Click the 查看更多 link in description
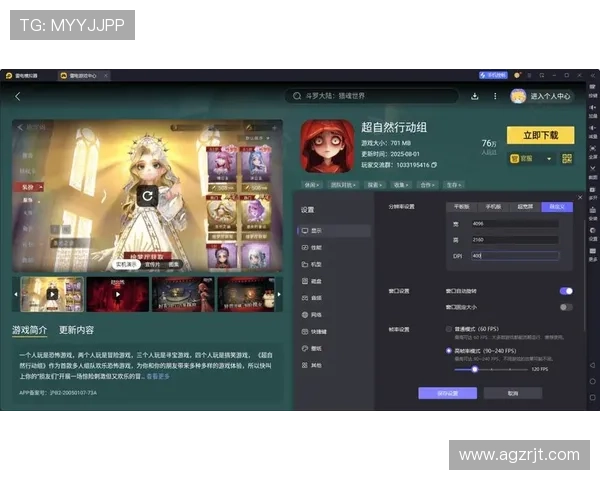 [158, 377]
